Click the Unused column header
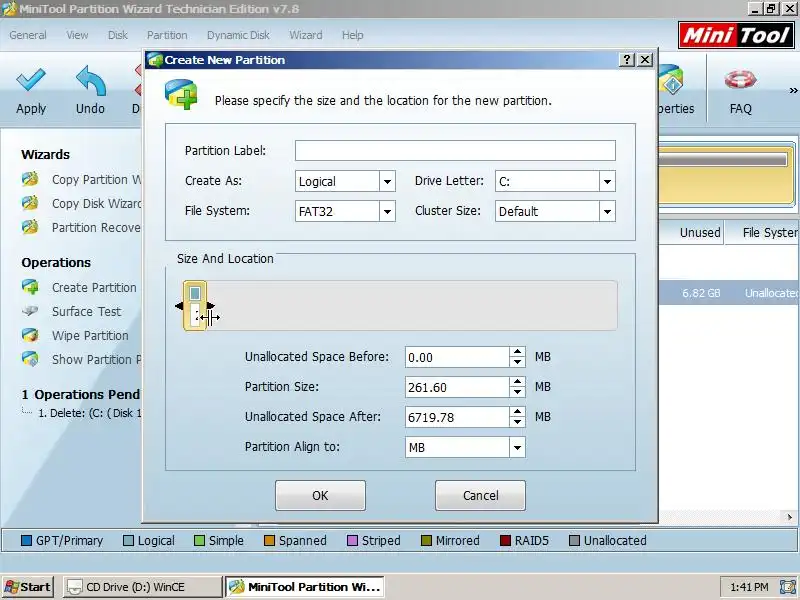The height and width of the screenshot is (600, 800). click(x=691, y=233)
